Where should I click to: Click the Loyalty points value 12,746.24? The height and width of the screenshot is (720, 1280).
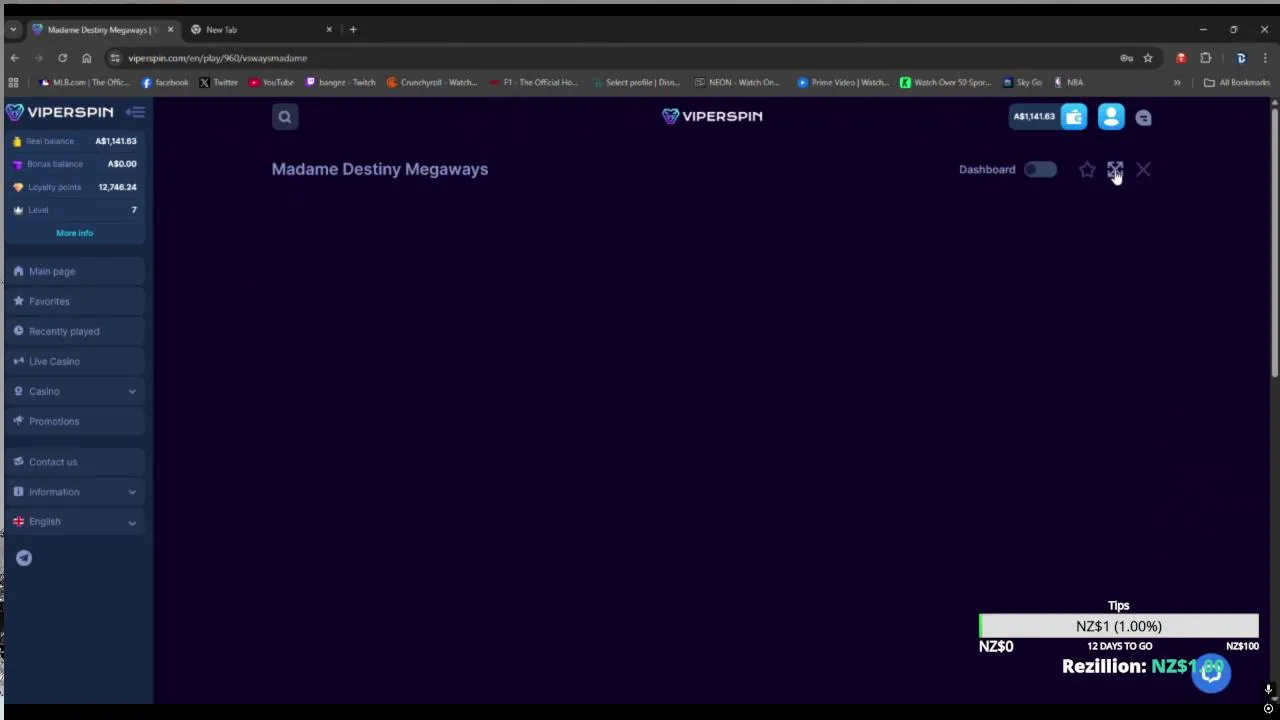tap(117, 187)
